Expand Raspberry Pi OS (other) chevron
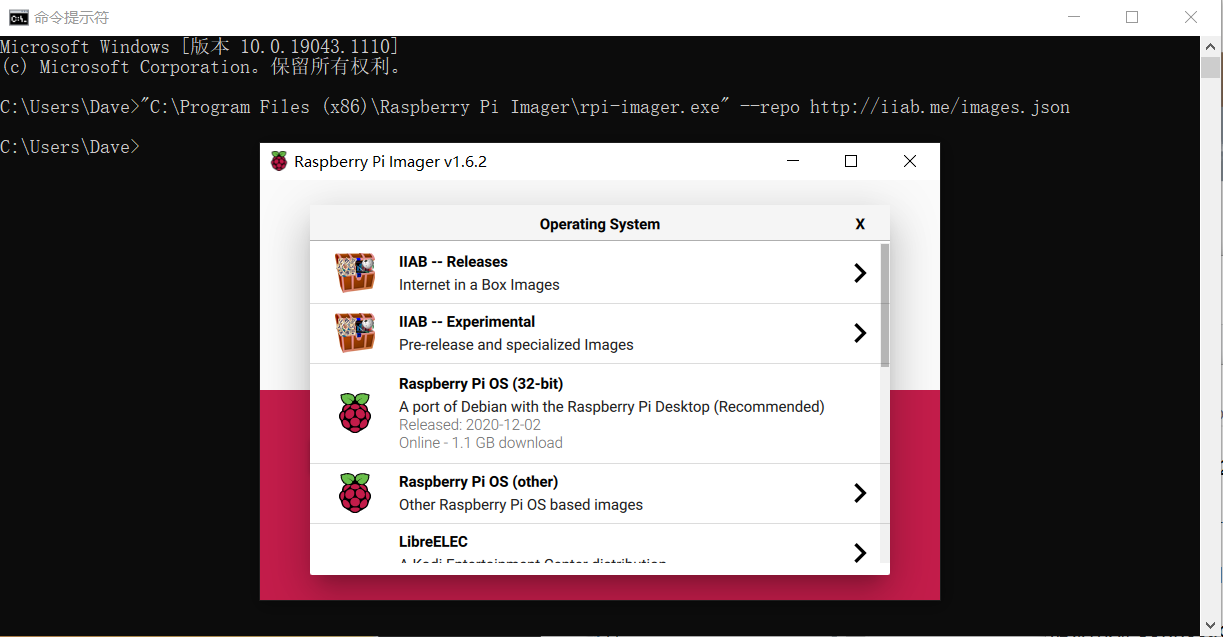1223x637 pixels. click(860, 493)
